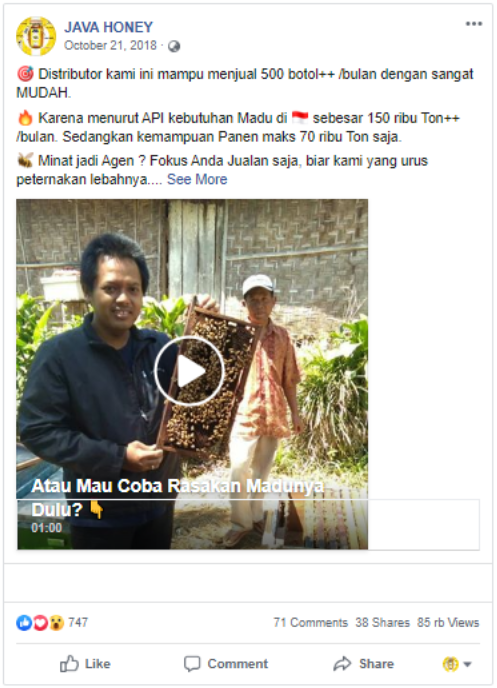Screen dimensions: 497x688
Task: View the 38 Shares list
Action: [382, 623]
